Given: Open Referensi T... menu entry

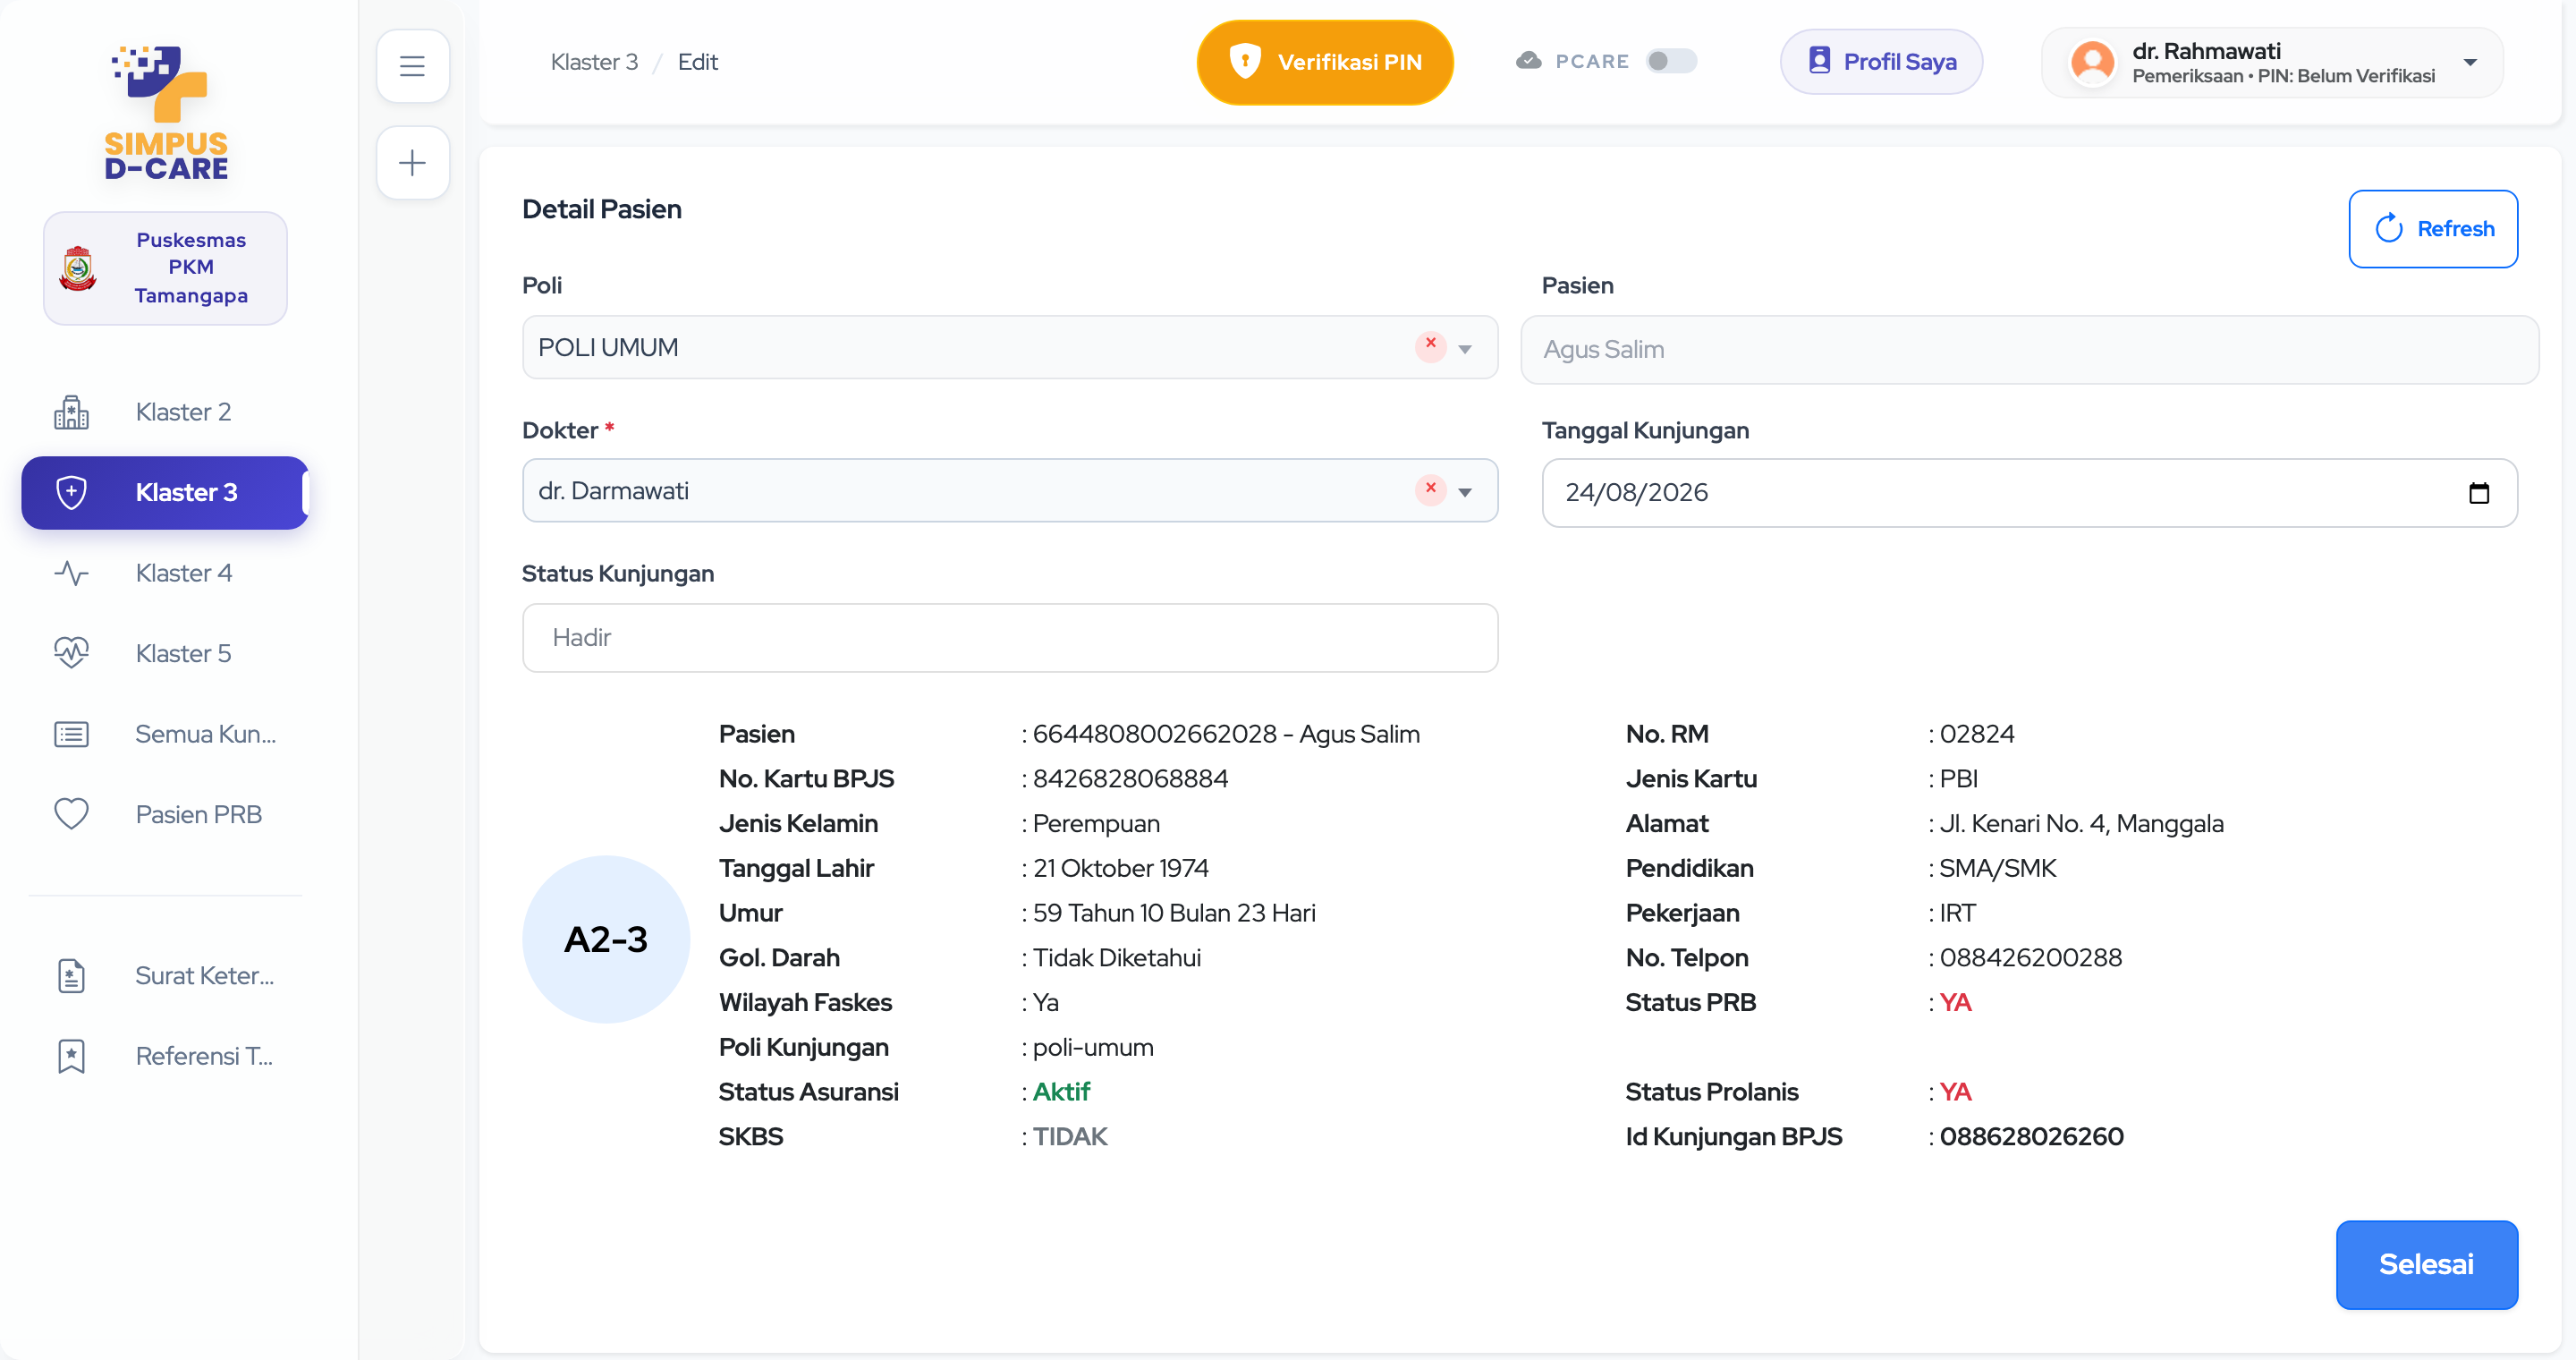Looking at the screenshot, I should [165, 1056].
